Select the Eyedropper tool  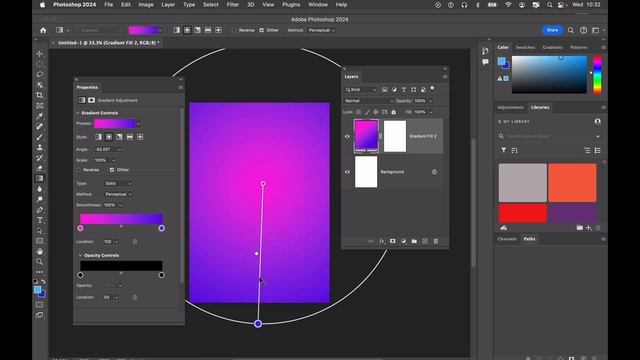click(x=40, y=116)
